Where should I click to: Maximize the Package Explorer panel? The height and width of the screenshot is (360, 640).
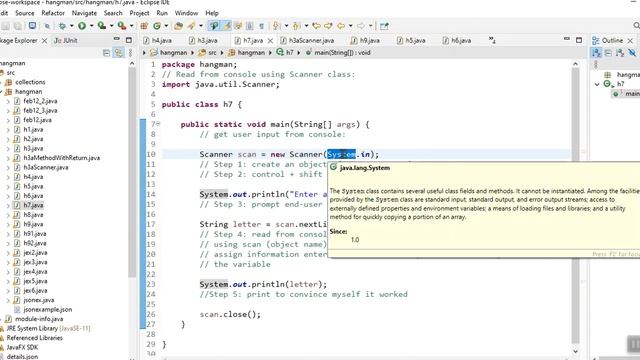(x=129, y=40)
